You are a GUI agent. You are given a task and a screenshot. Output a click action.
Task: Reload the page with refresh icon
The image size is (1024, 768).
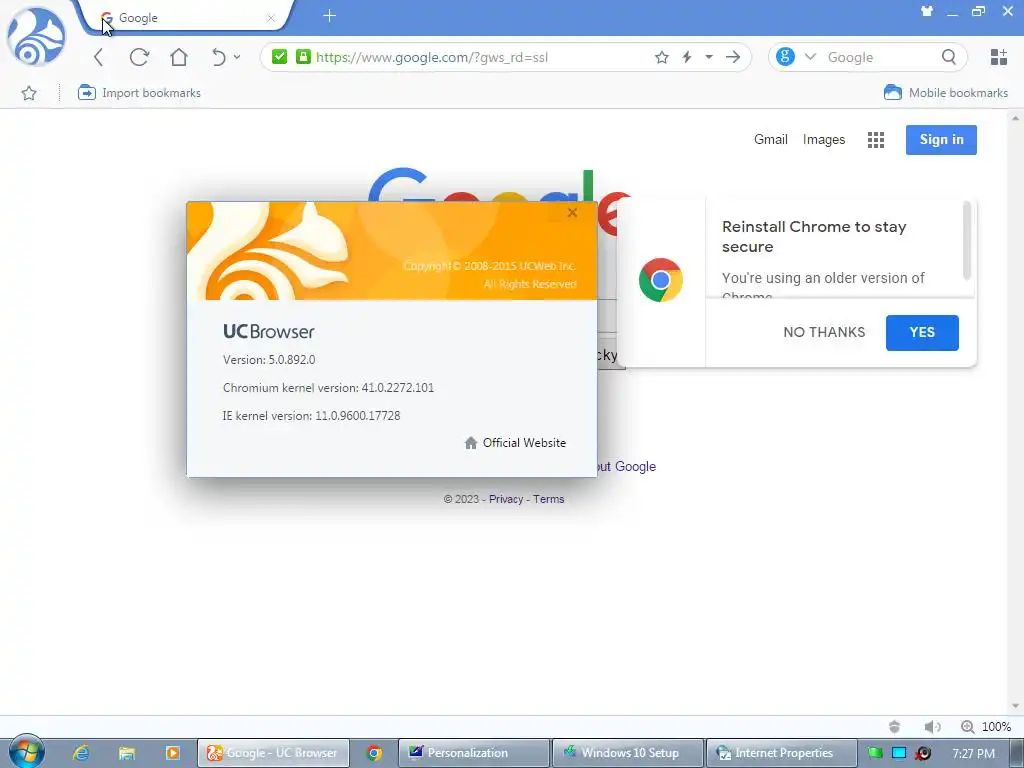[x=139, y=57]
